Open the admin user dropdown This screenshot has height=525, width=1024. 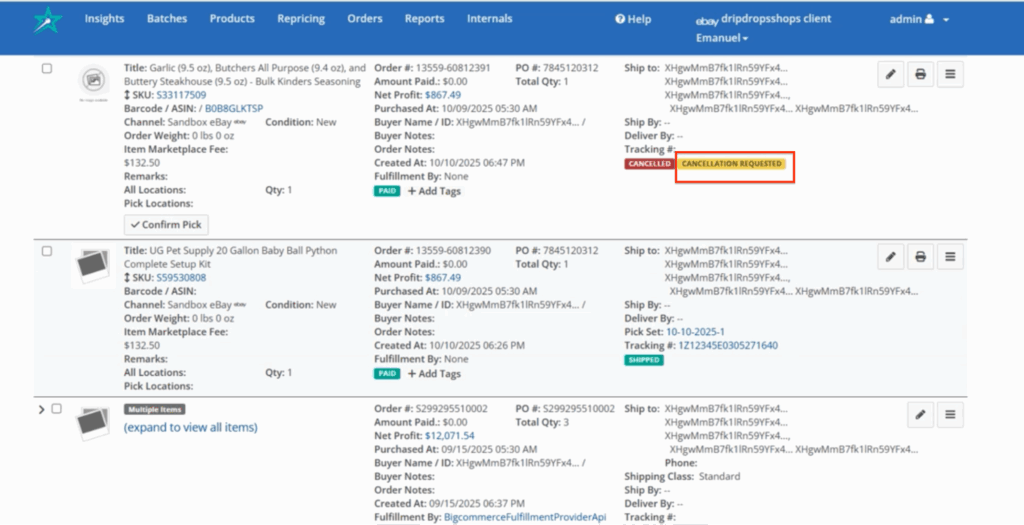[919, 19]
